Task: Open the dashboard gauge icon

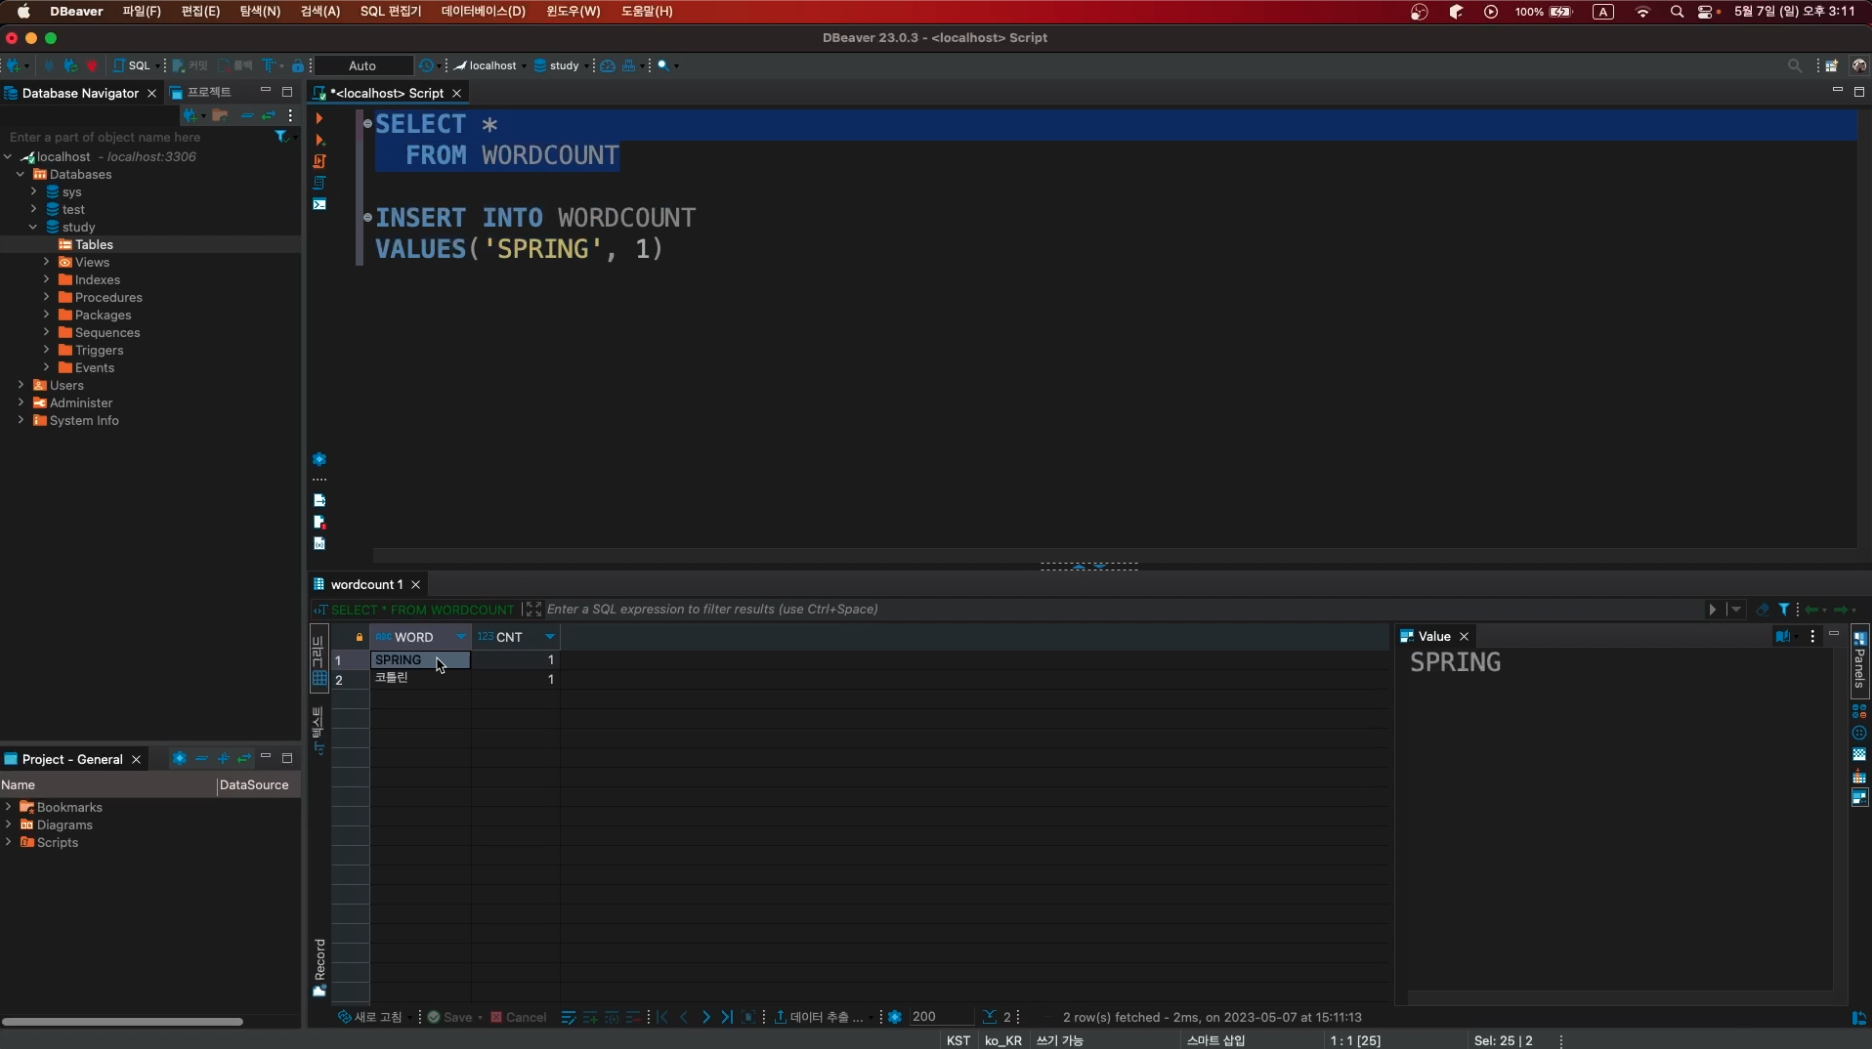Action: 607,66
